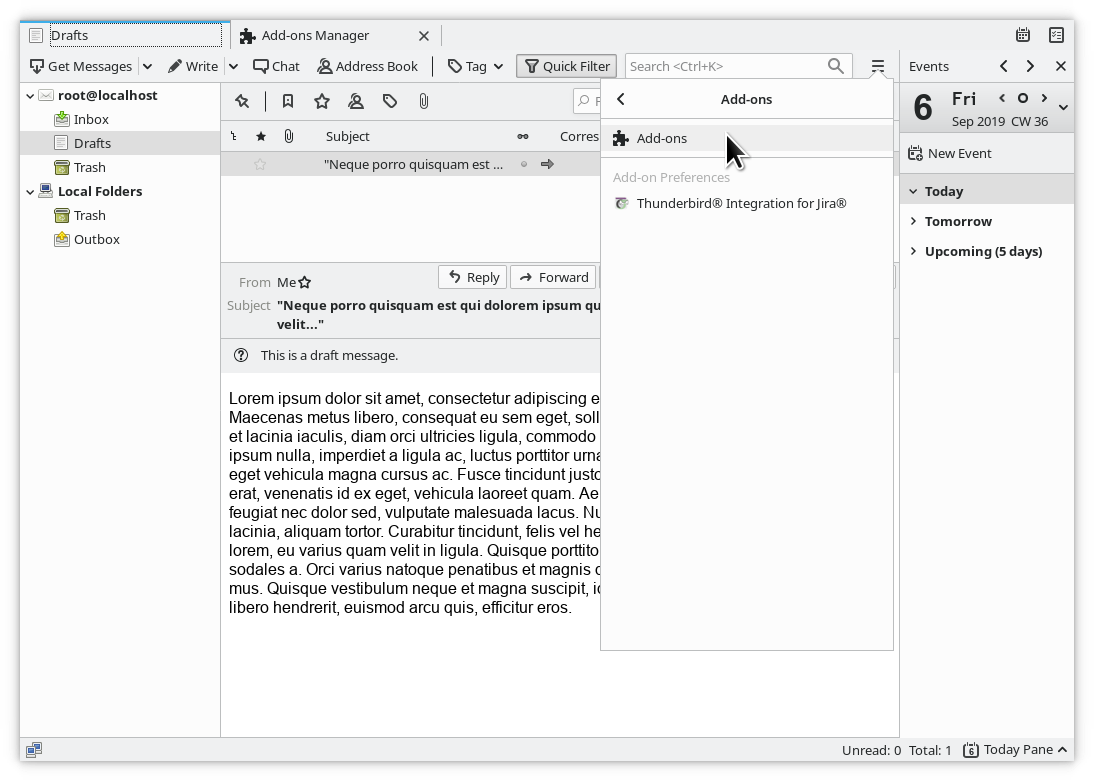
Task: Select Add-ons menu entry
Action: point(662,138)
